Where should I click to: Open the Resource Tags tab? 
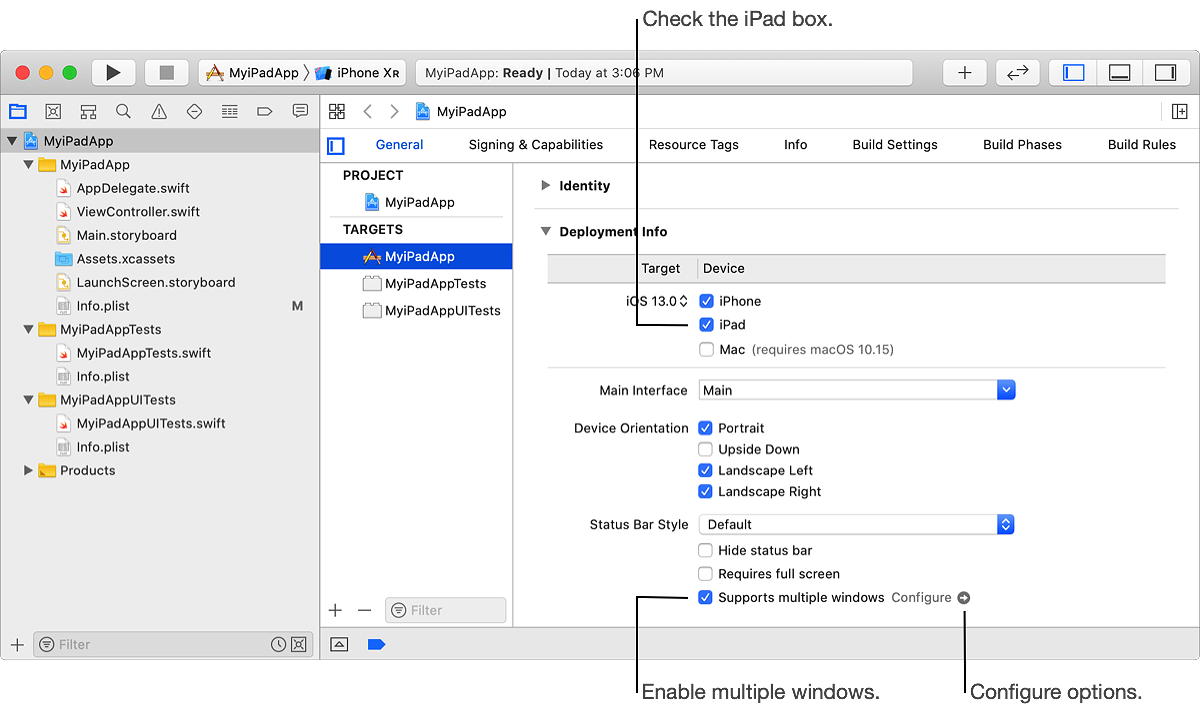pyautogui.click(x=694, y=145)
